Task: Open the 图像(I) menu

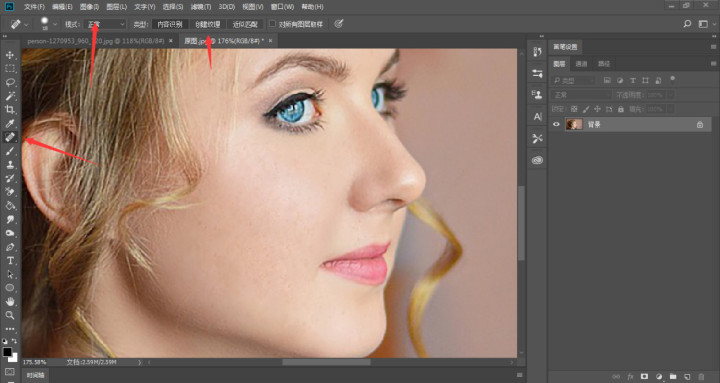Action: 89,7
